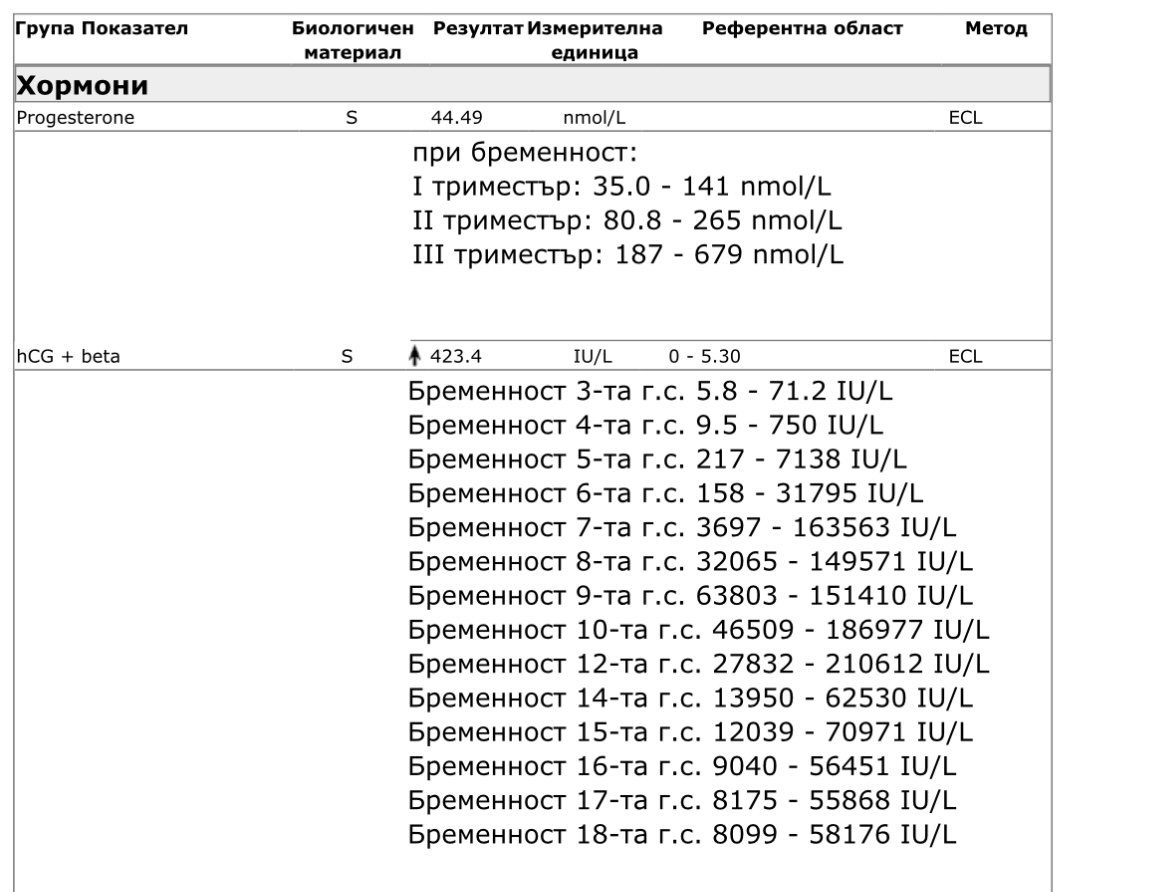
Task: Click the 'Референтна област' column header
Action: click(x=802, y=29)
